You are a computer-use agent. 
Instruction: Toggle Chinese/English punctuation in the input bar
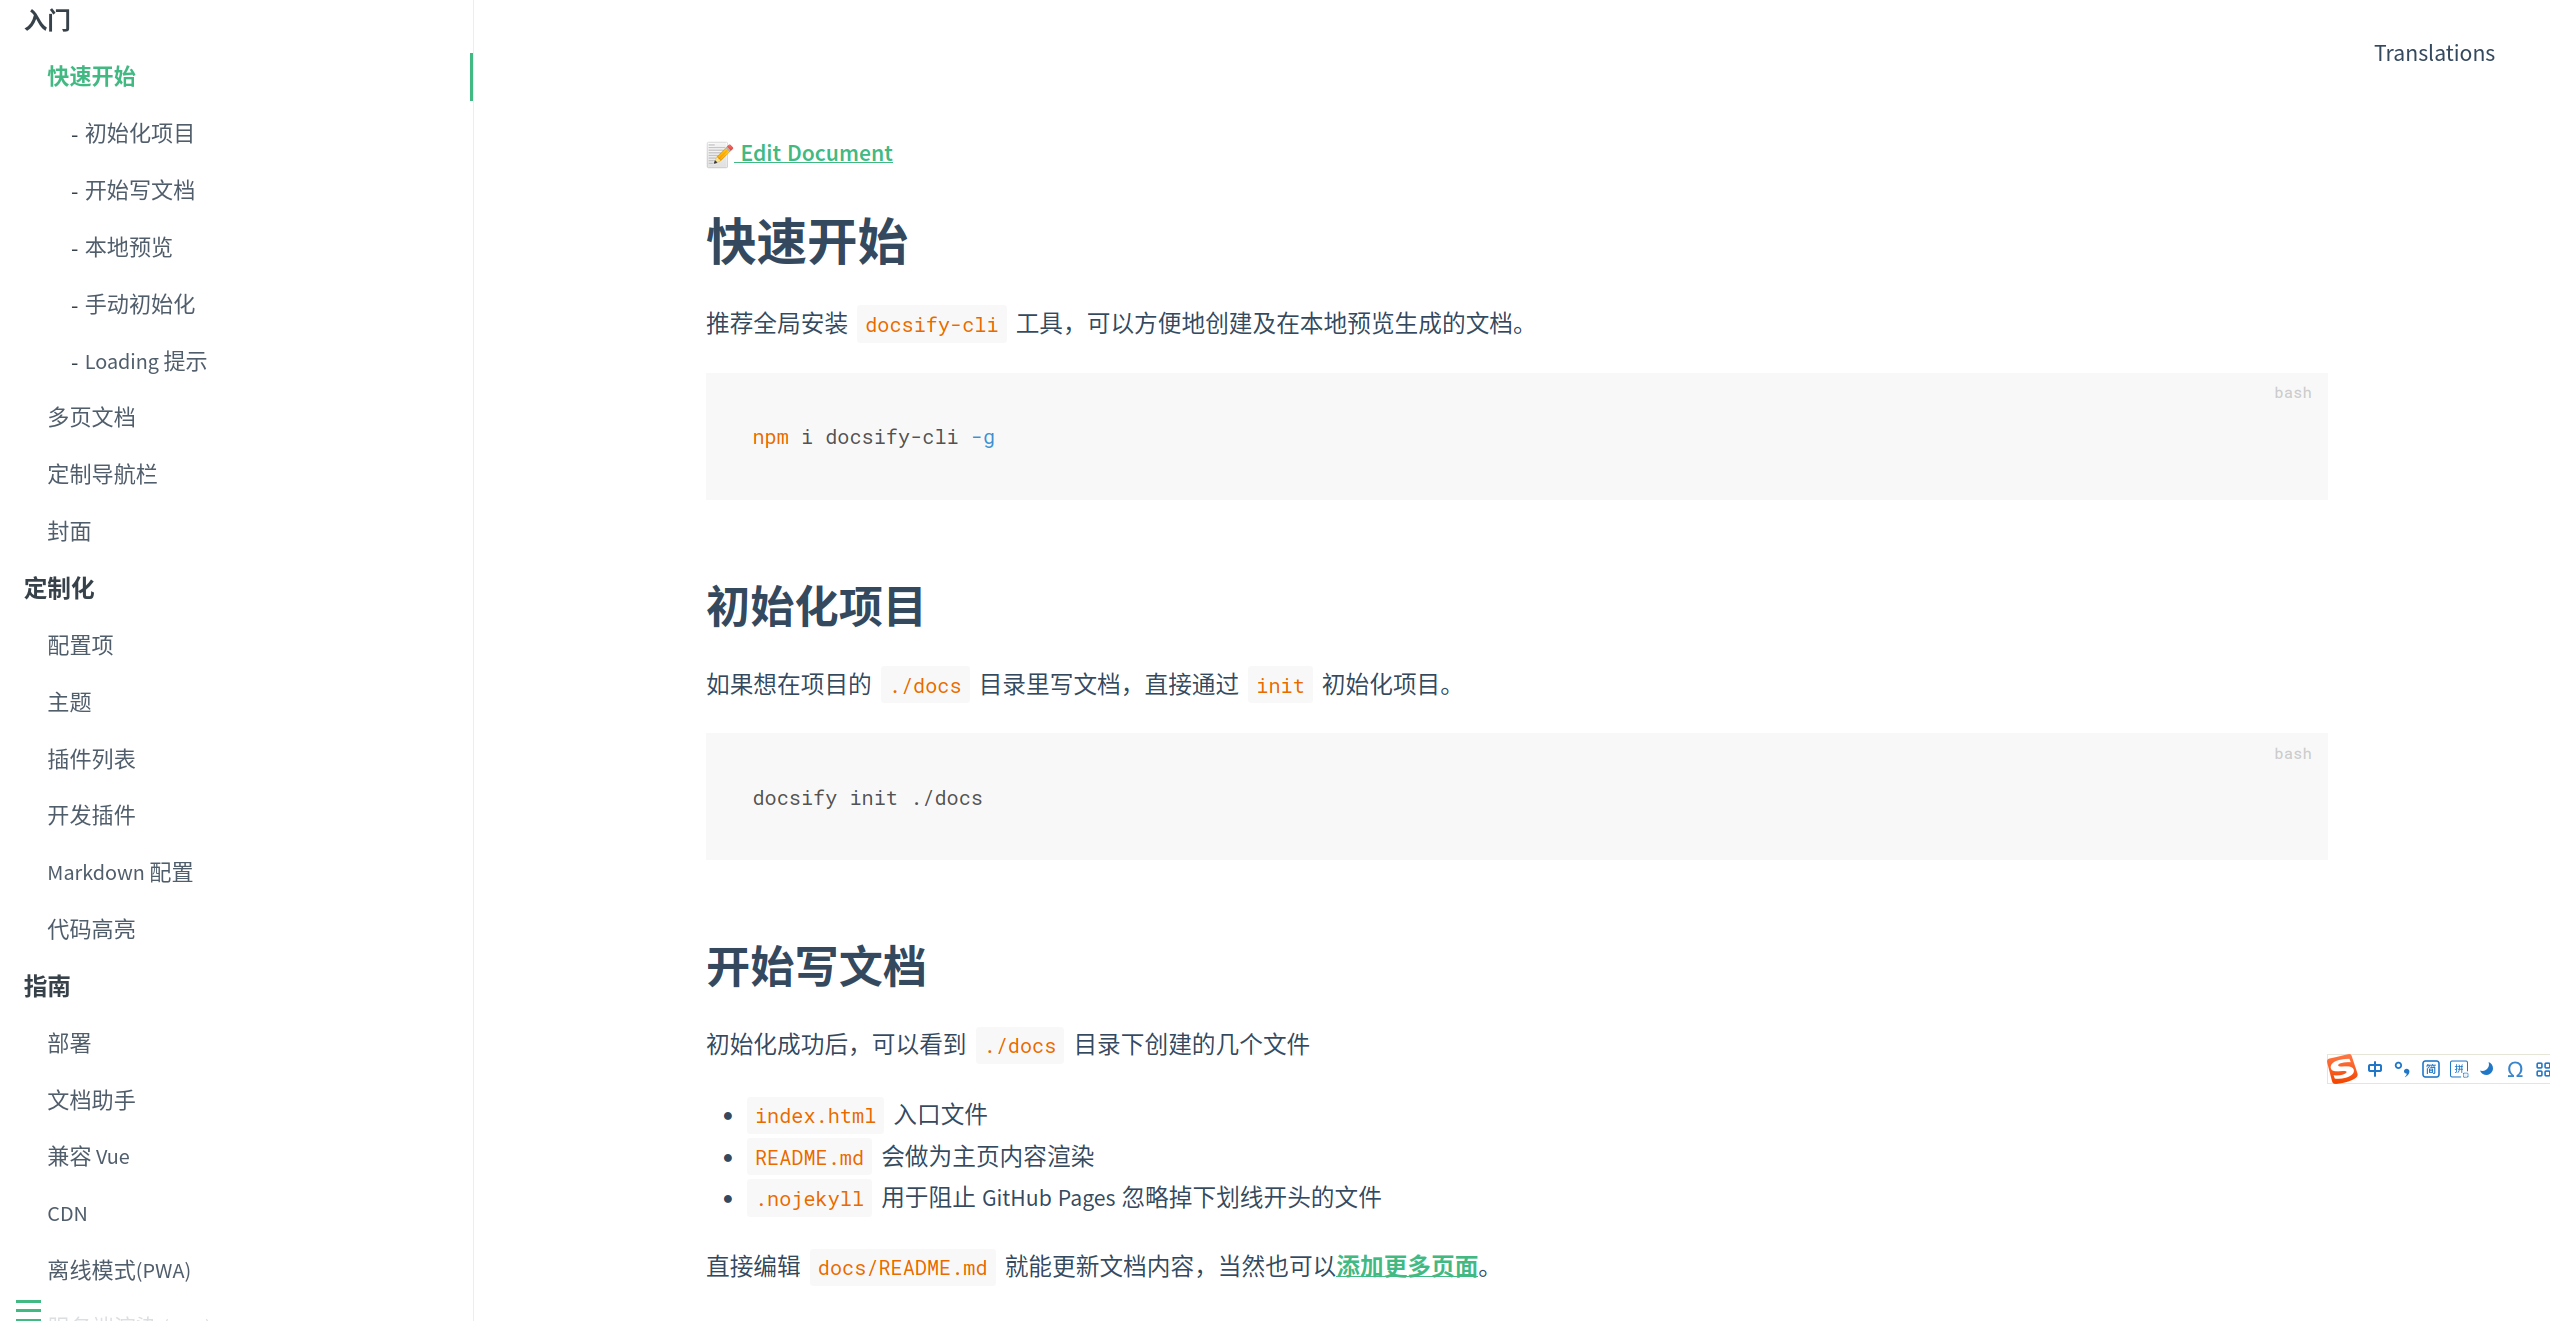click(x=2402, y=1069)
